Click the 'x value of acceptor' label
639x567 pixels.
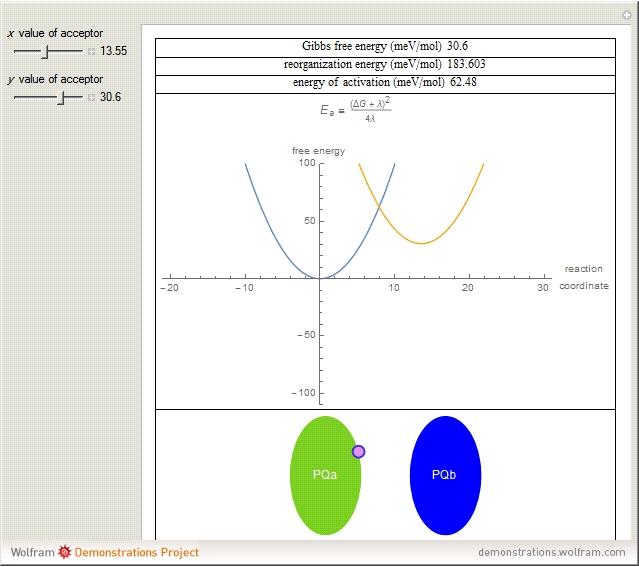point(55,33)
